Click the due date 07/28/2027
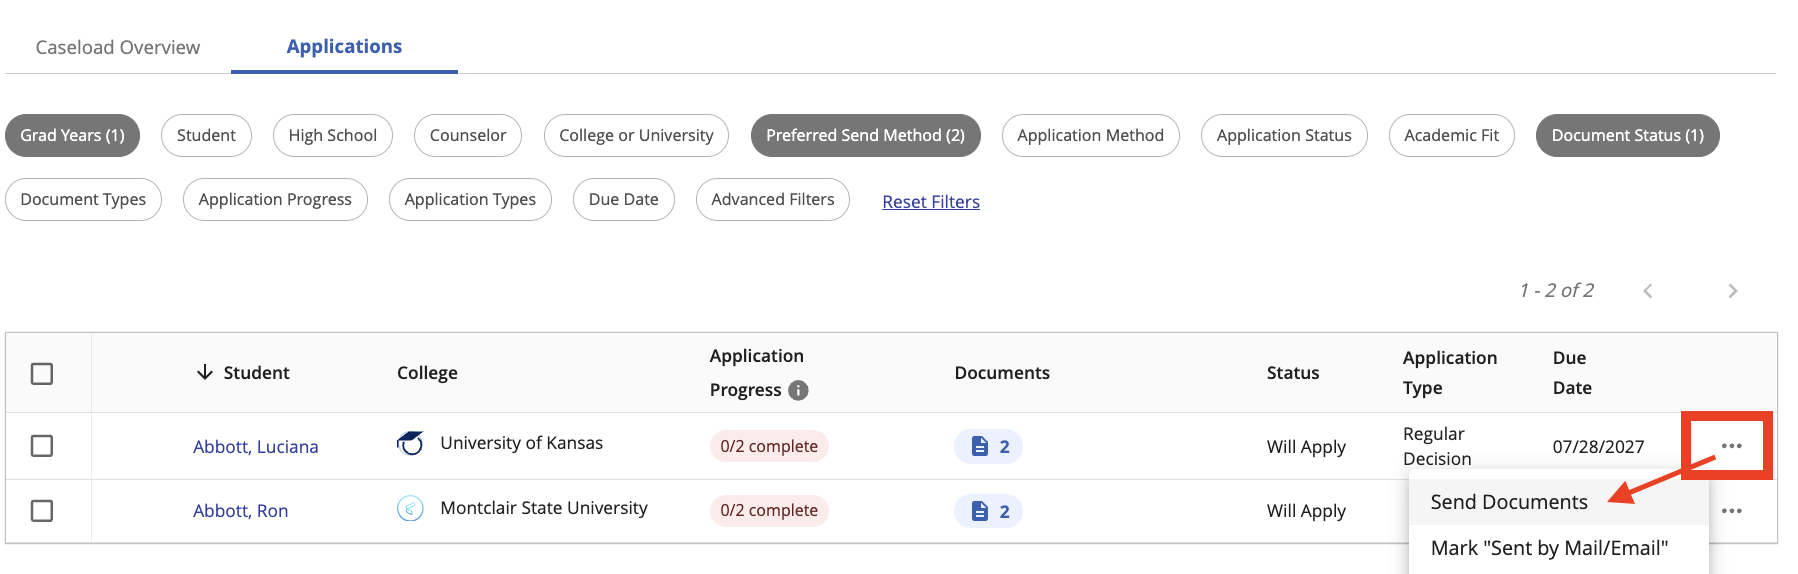 coord(1598,447)
